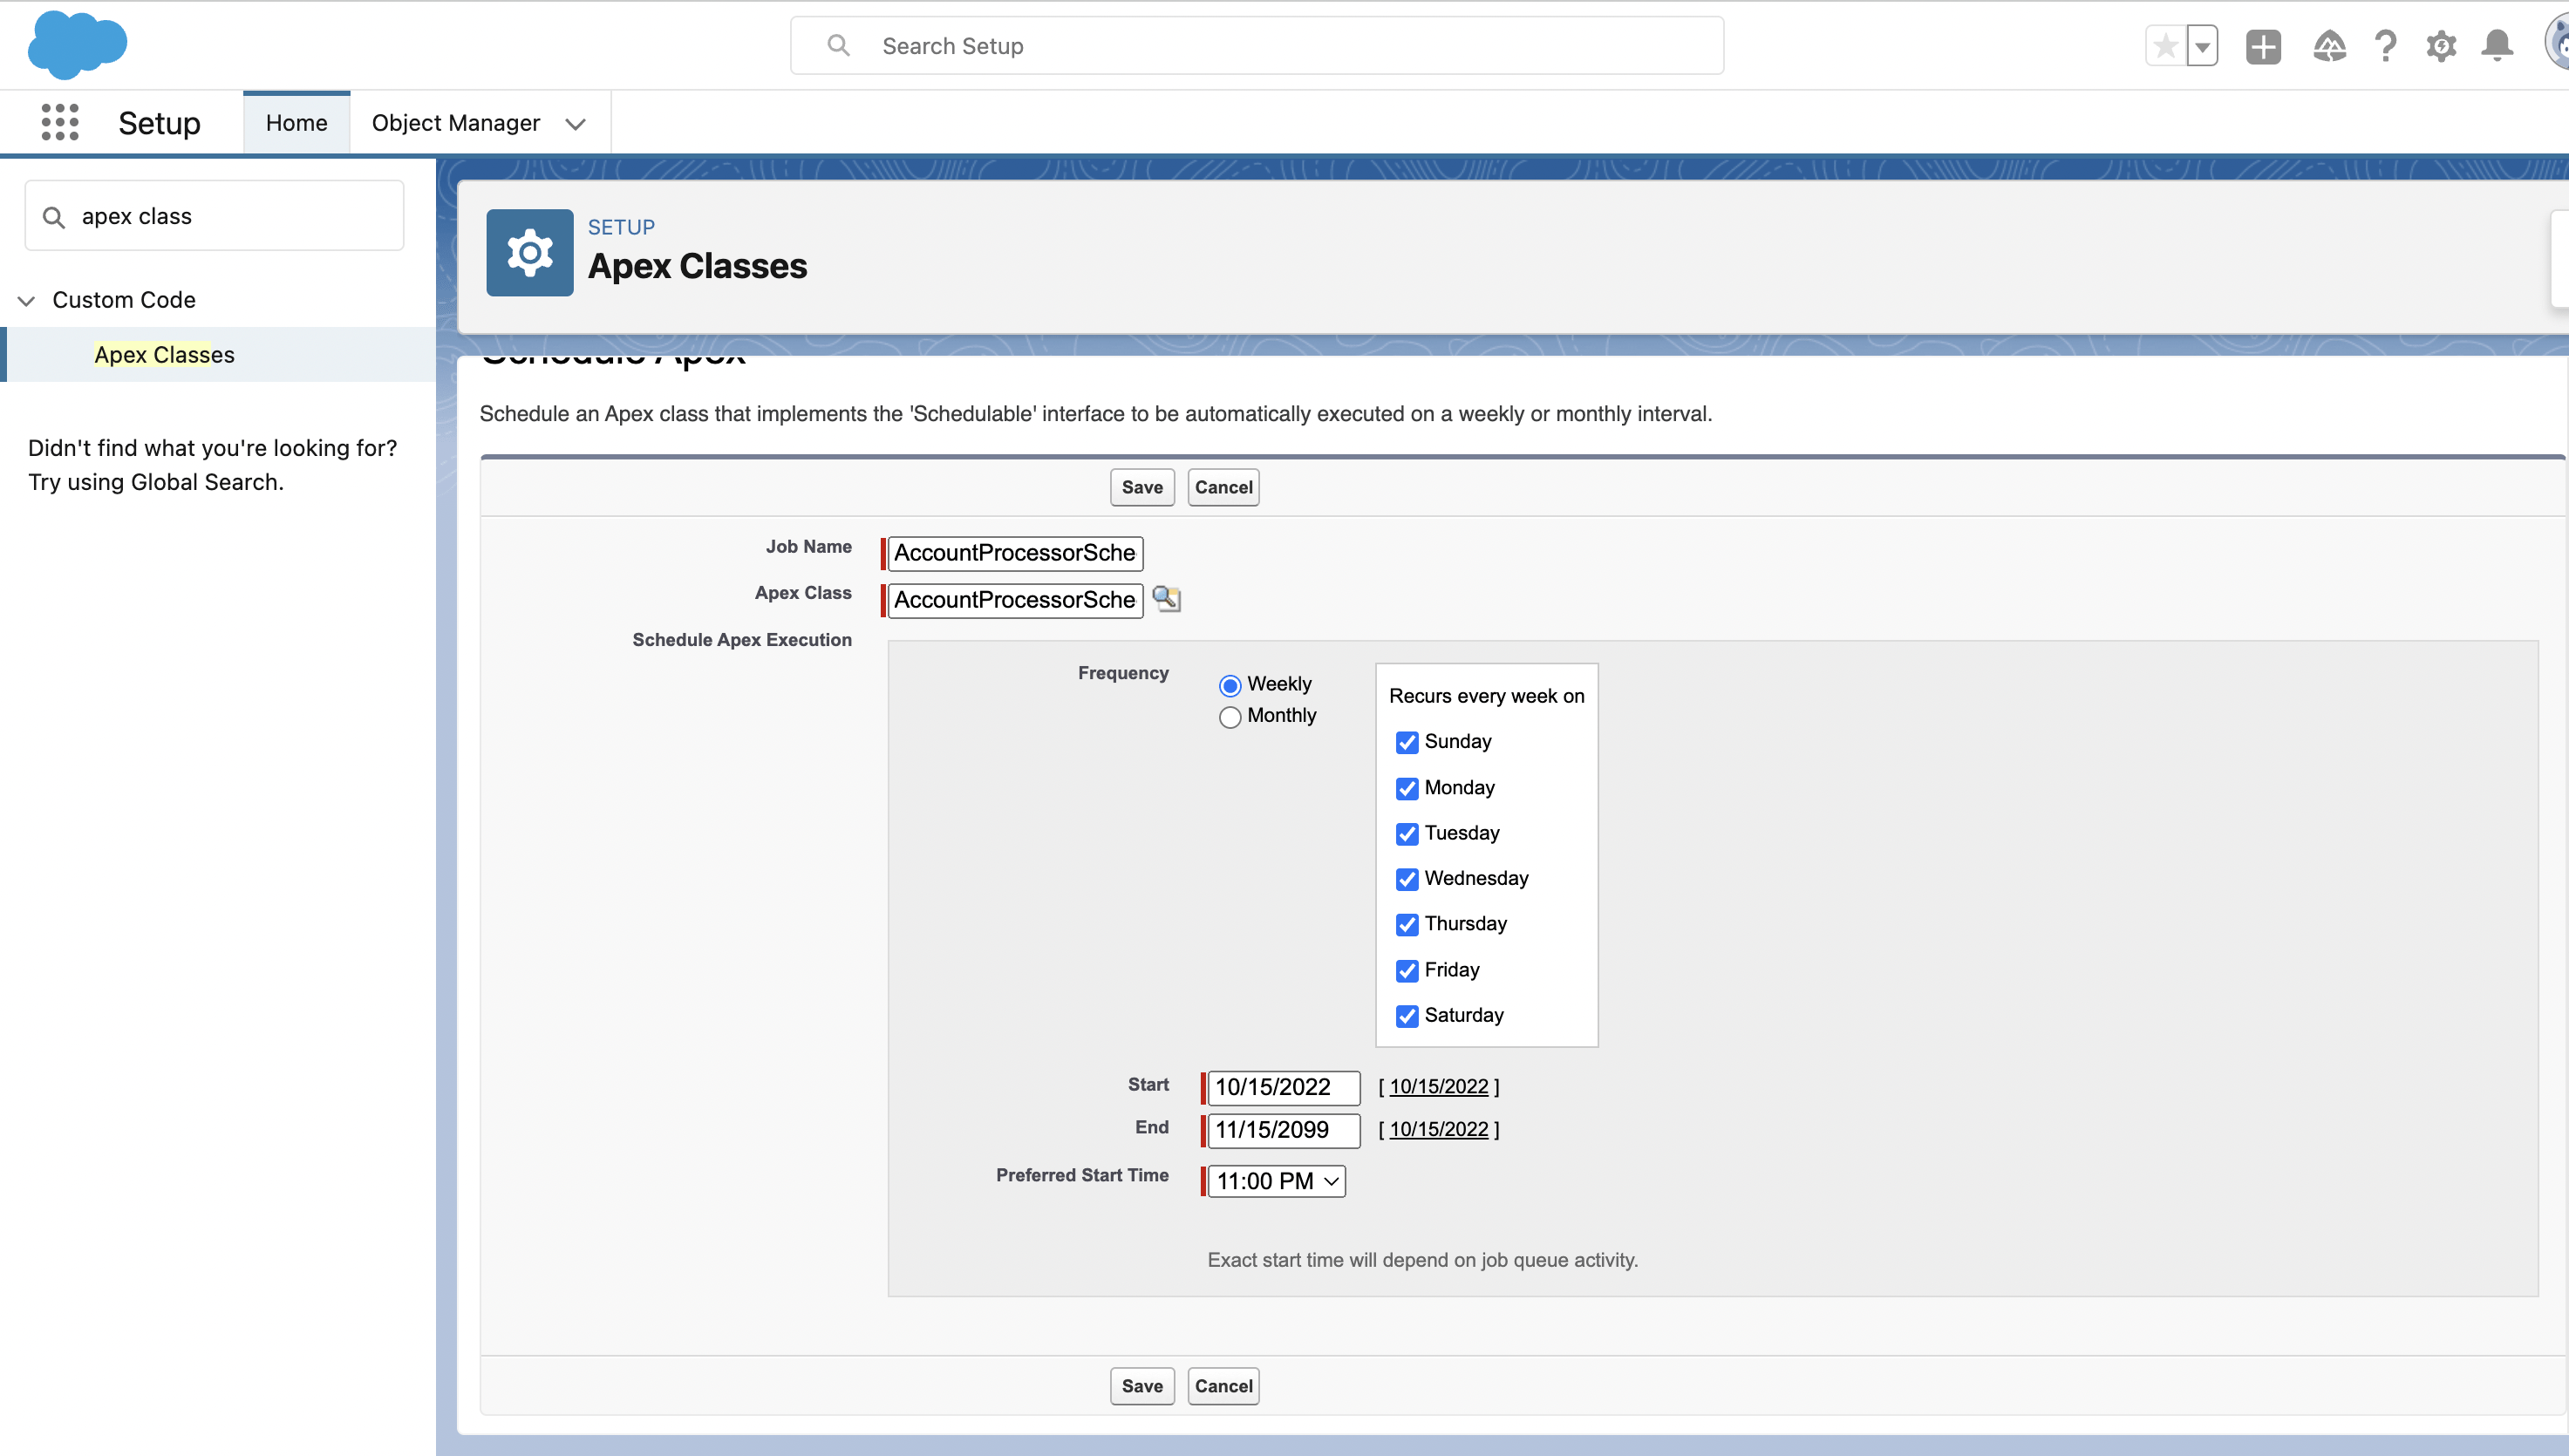2569x1456 pixels.
Task: Click the Salesforce cloud logo
Action: click(77, 45)
